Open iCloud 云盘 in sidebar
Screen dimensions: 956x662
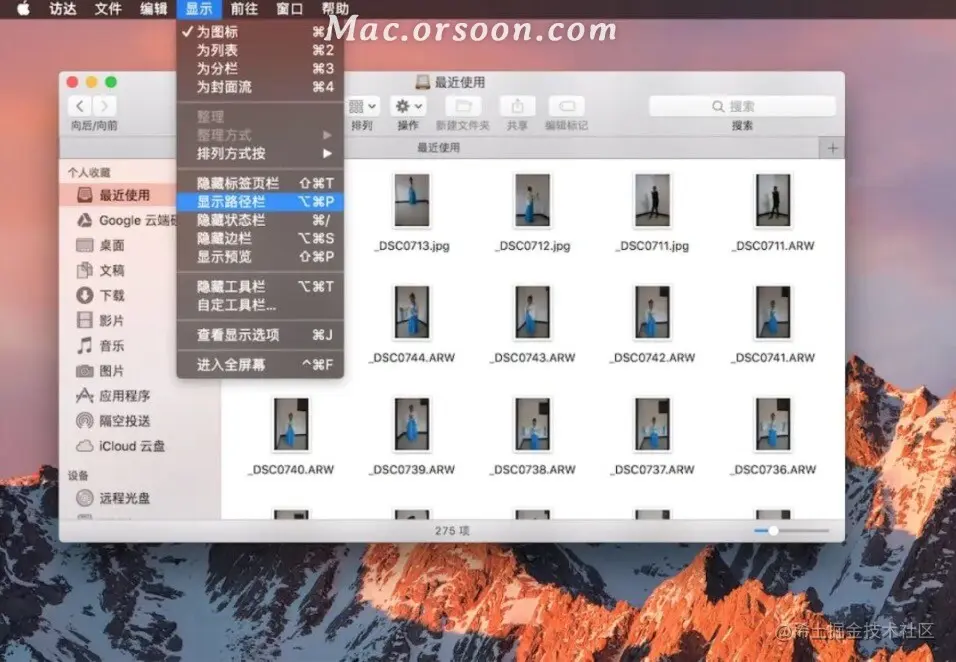(121, 446)
